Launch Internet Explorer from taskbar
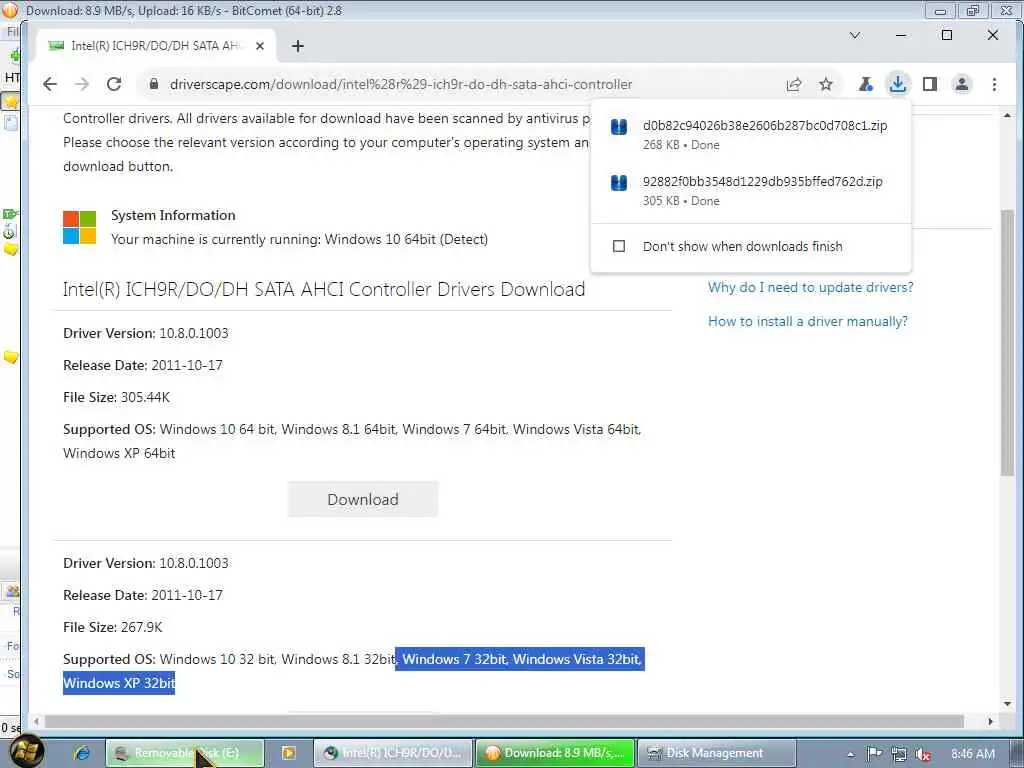The image size is (1024, 768). tap(82, 753)
